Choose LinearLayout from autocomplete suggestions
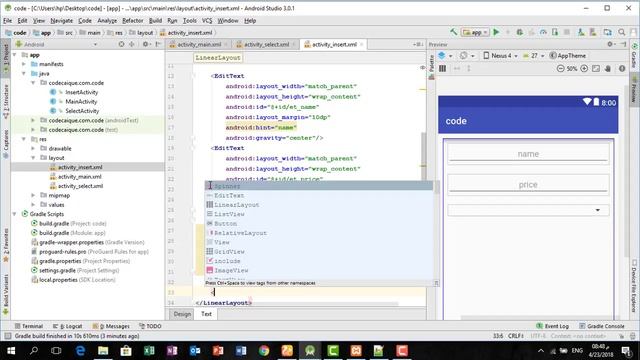Screen dimensions: 640x360 coord(318,205)
